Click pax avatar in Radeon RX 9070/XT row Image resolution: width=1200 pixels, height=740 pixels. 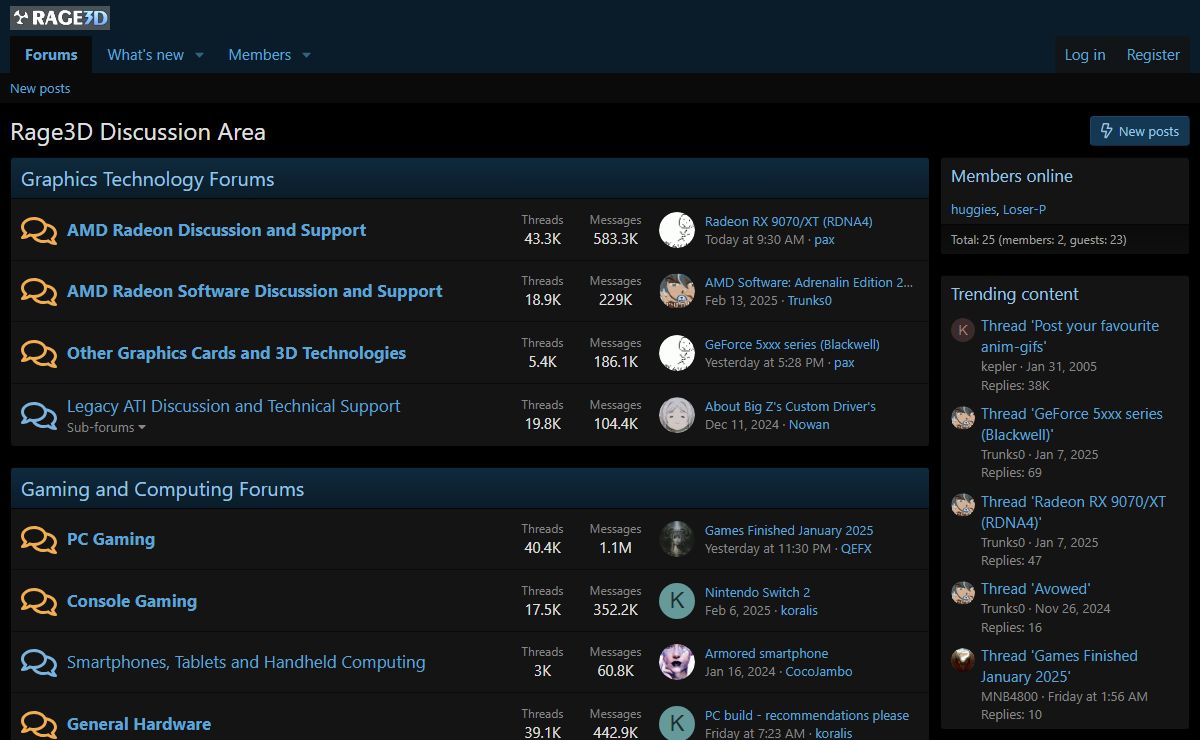pos(677,230)
